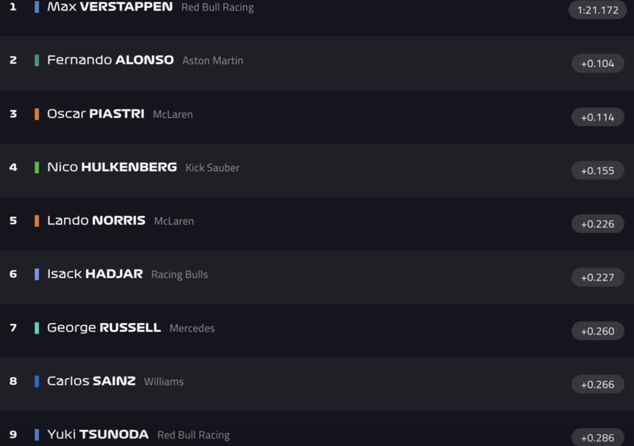Image resolution: width=634 pixels, height=446 pixels.
Task: Click the Aston Martin team label
Action: 212,61
